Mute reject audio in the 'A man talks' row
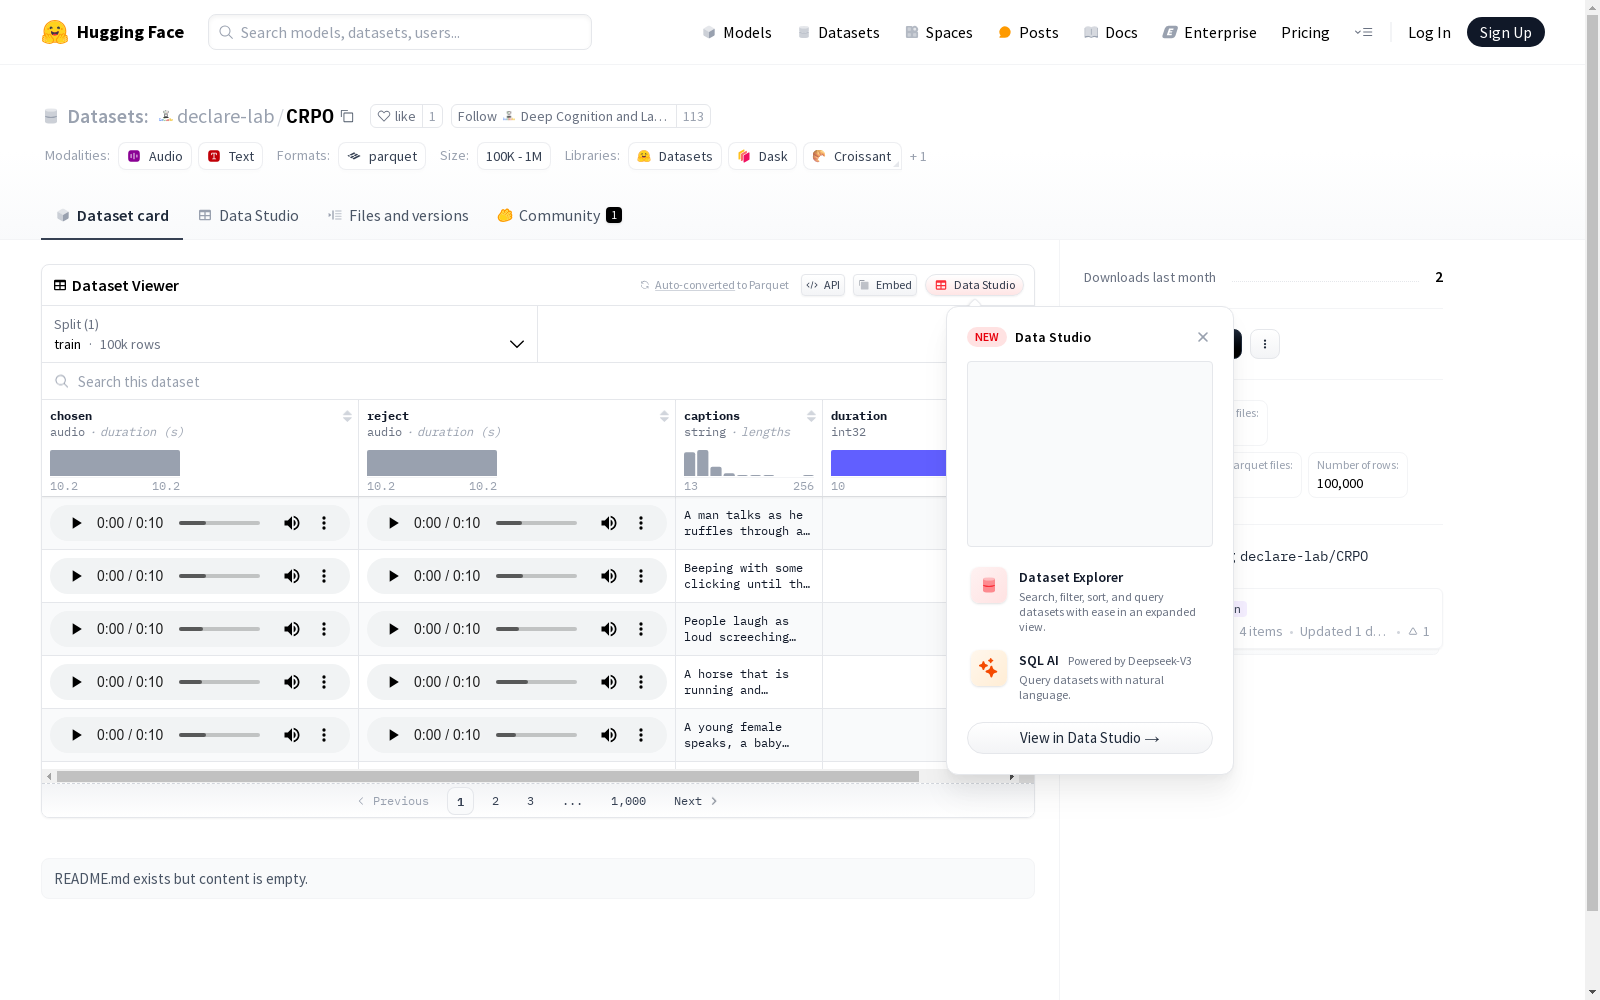The width and height of the screenshot is (1600, 1000). point(609,523)
